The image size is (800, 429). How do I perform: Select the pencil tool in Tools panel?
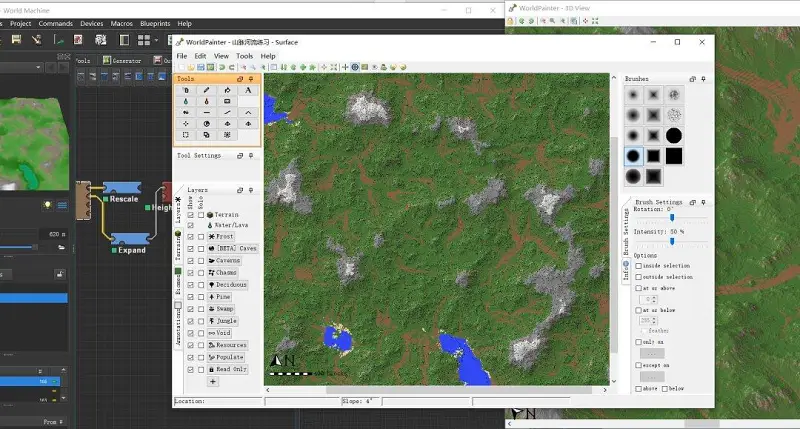pyautogui.click(x=207, y=90)
